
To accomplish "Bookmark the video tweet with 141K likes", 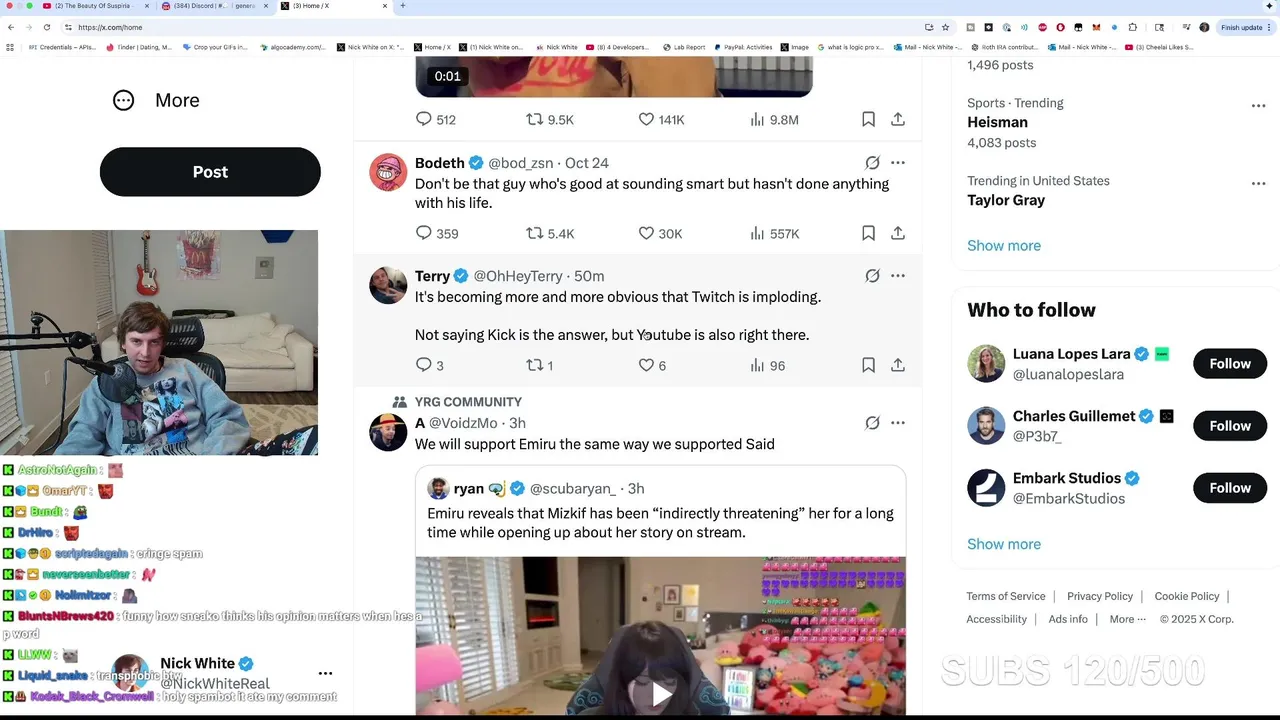I will (868, 119).
